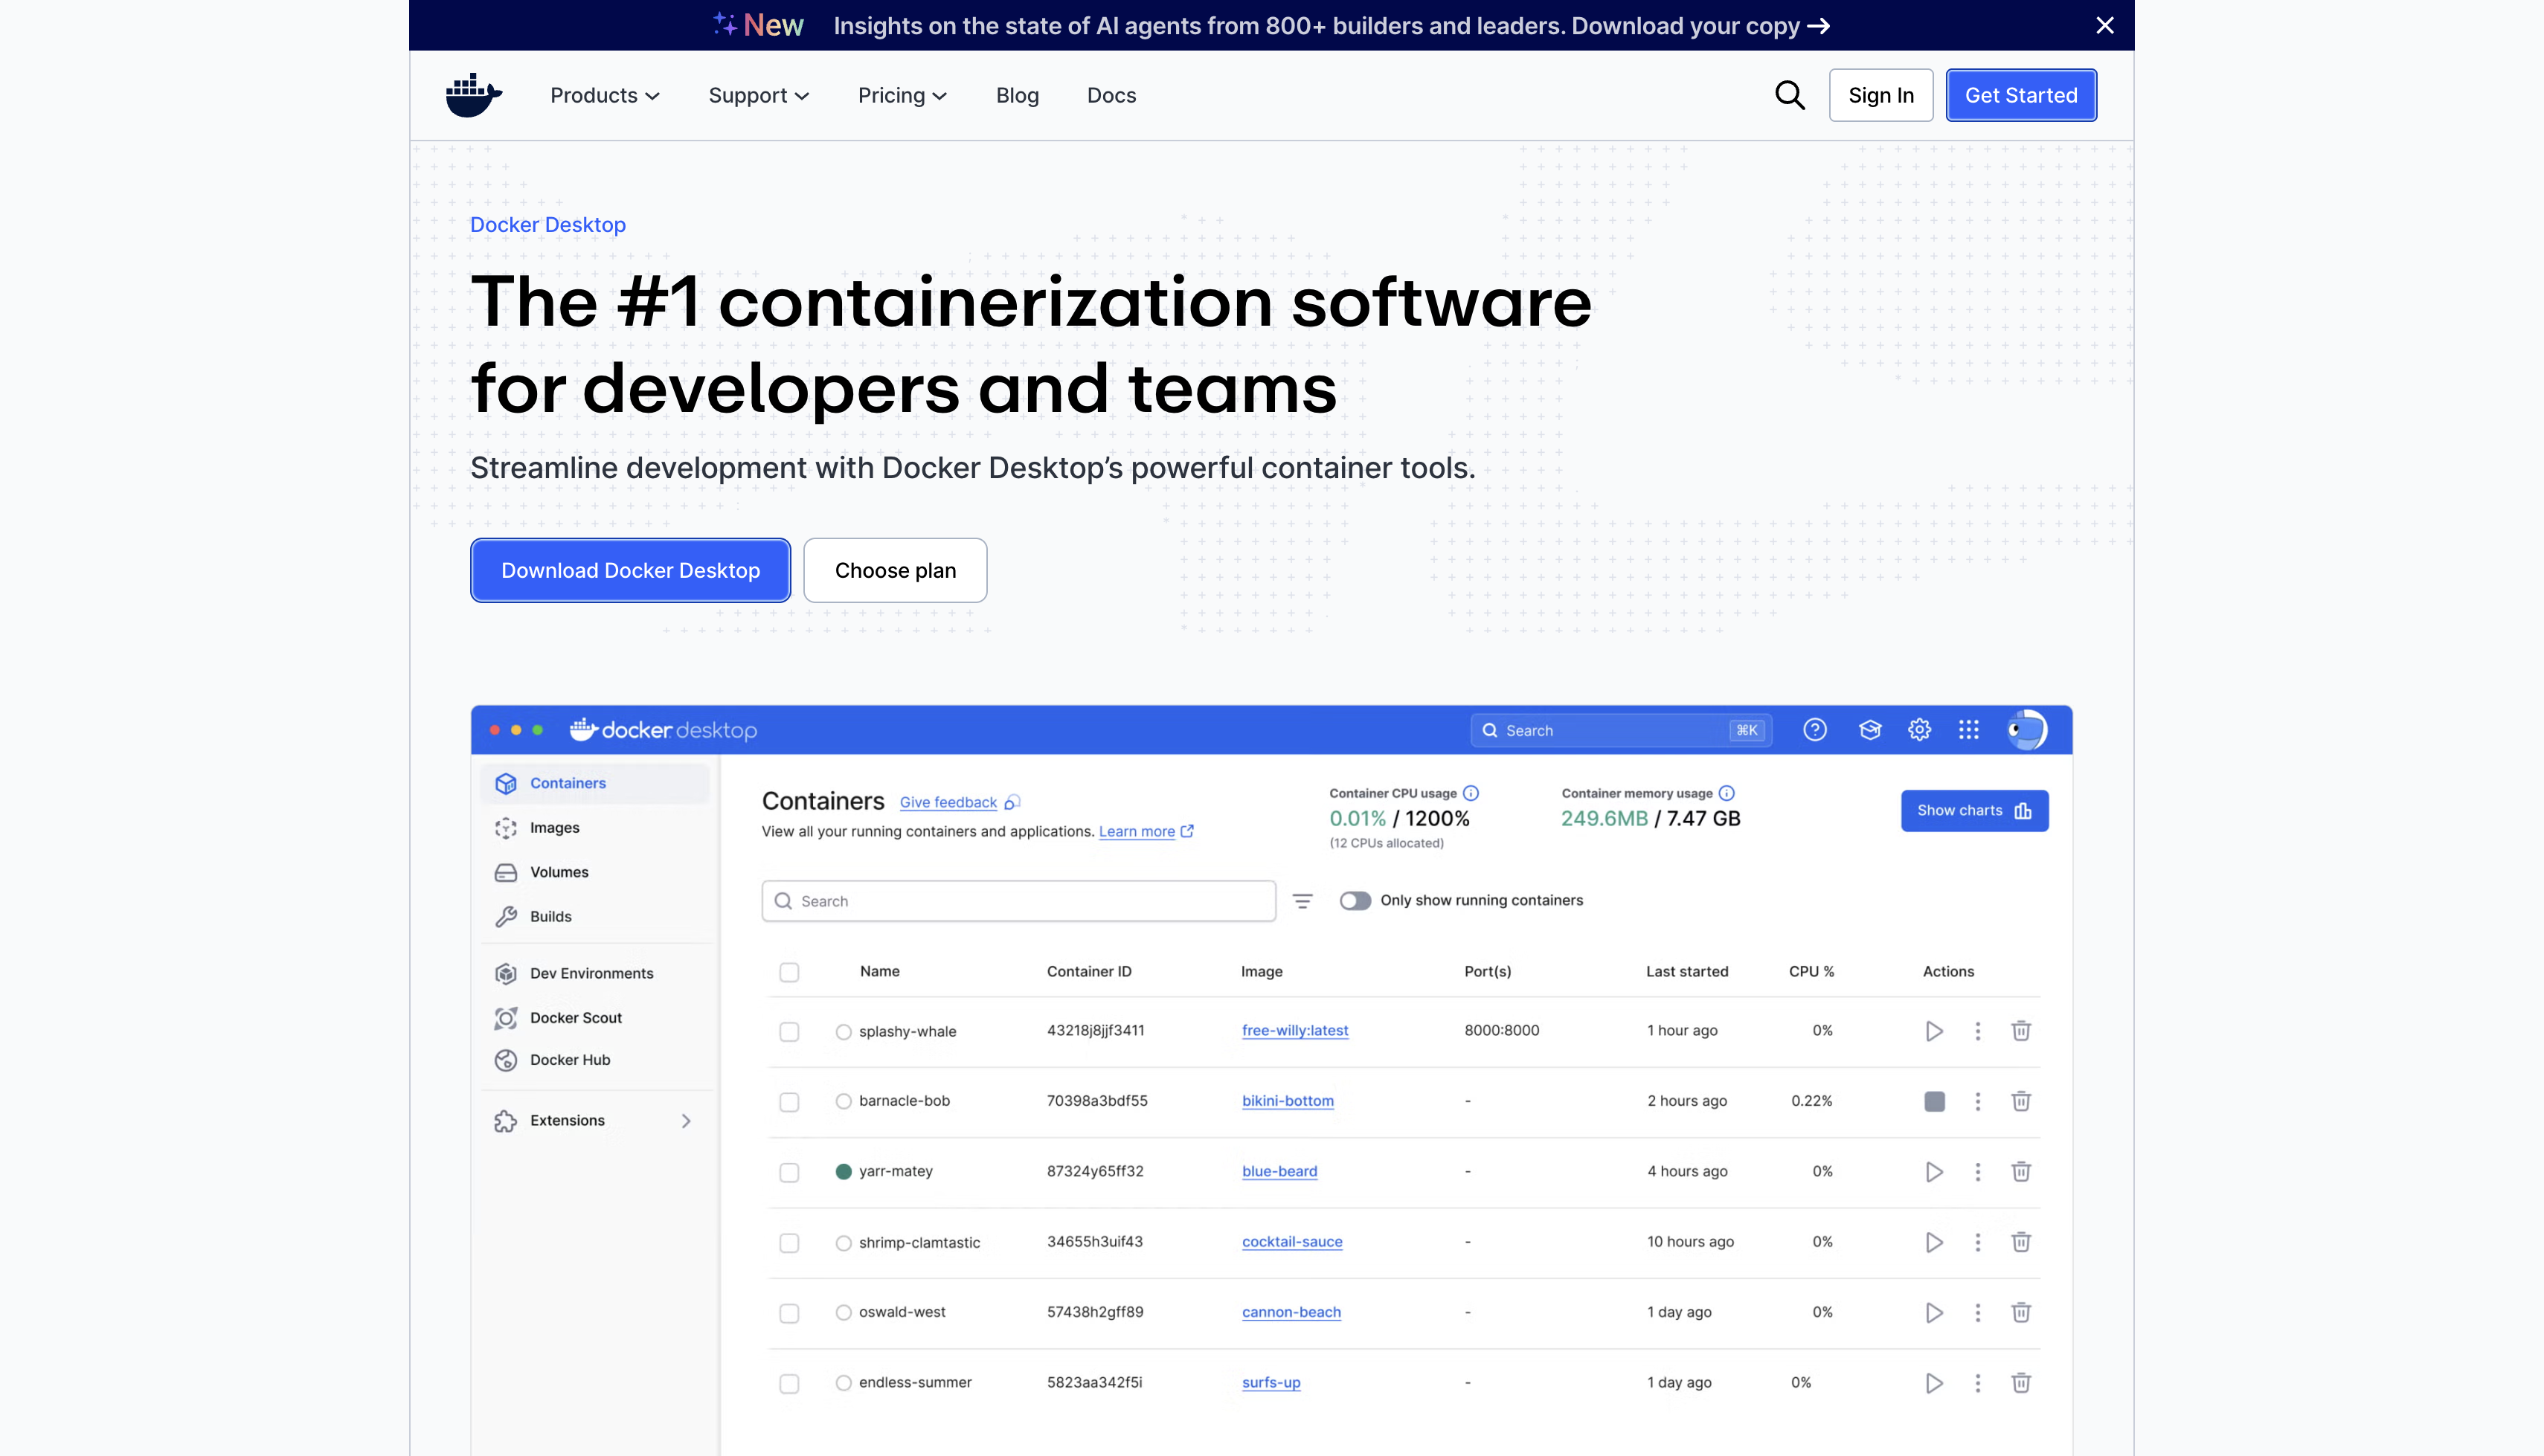Open the site search magnifier icon

pyautogui.click(x=1789, y=95)
